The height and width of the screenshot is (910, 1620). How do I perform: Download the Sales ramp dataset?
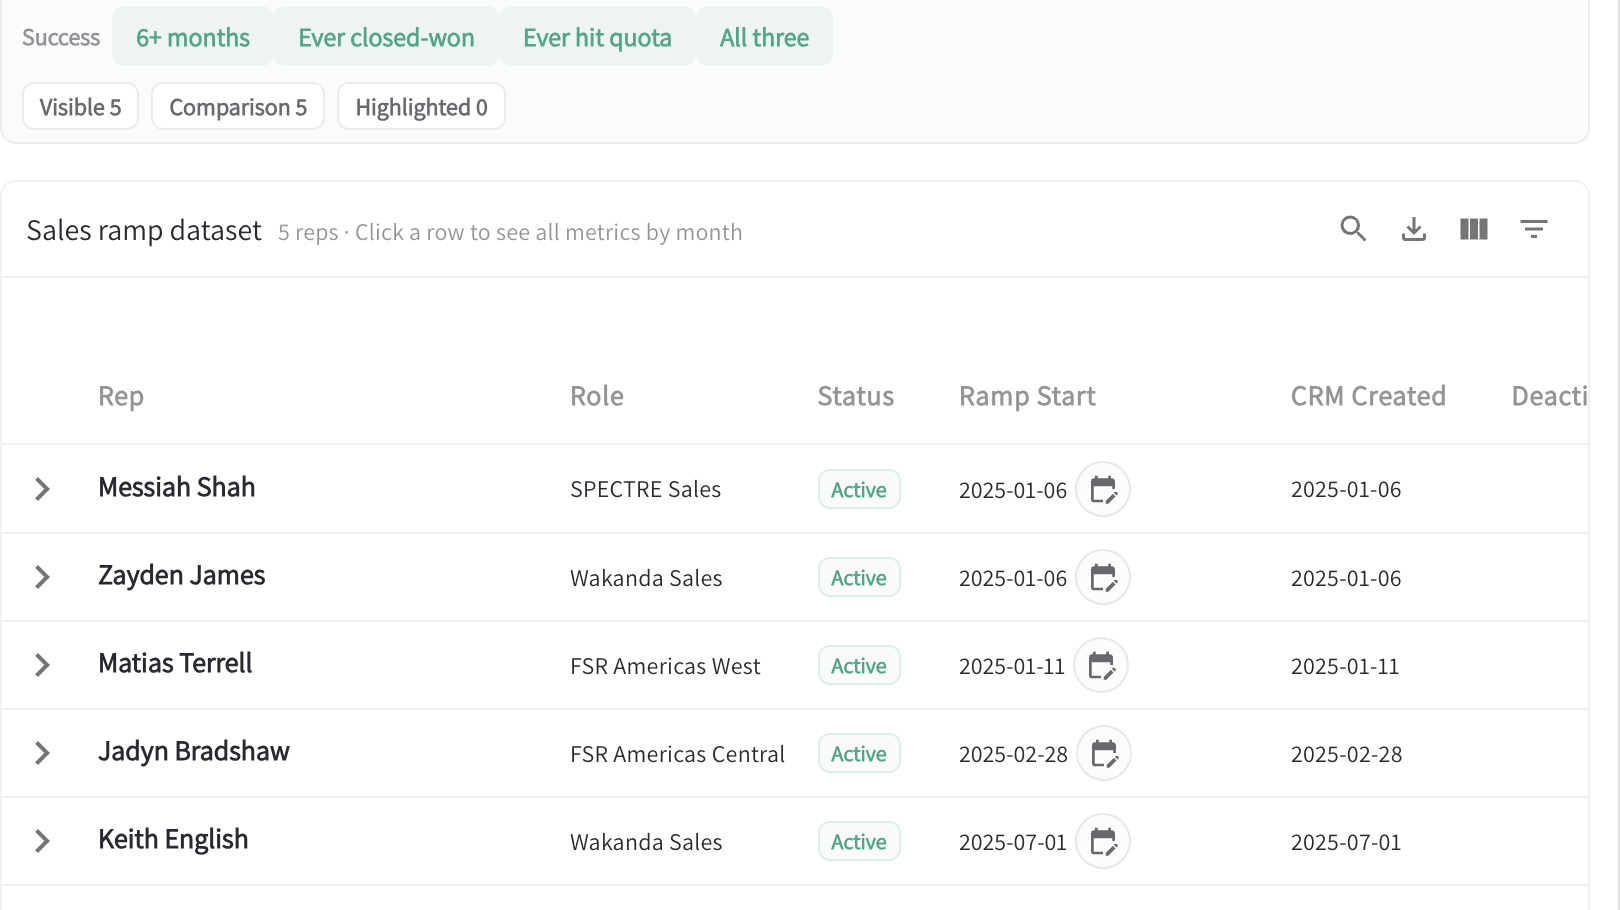1414,229
